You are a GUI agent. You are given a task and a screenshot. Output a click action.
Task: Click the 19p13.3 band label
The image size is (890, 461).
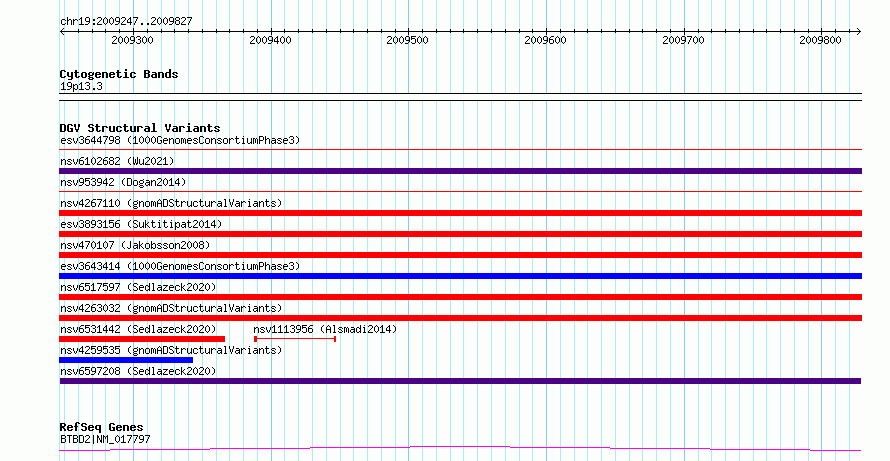click(x=81, y=86)
